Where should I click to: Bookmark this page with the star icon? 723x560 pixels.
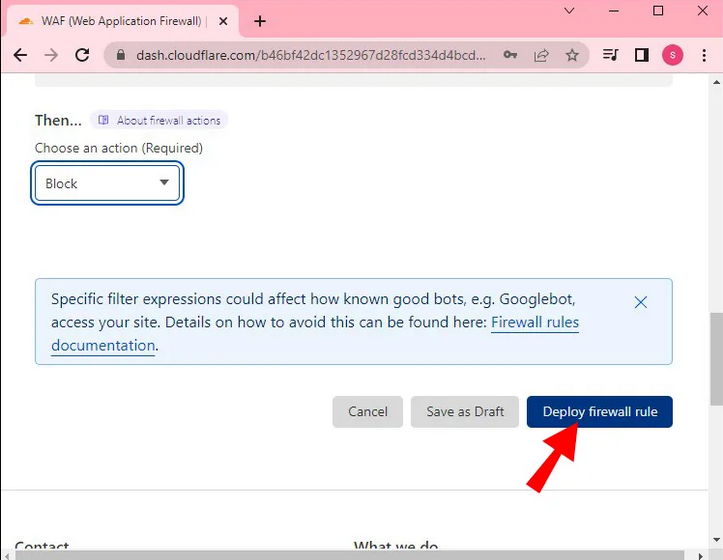572,56
